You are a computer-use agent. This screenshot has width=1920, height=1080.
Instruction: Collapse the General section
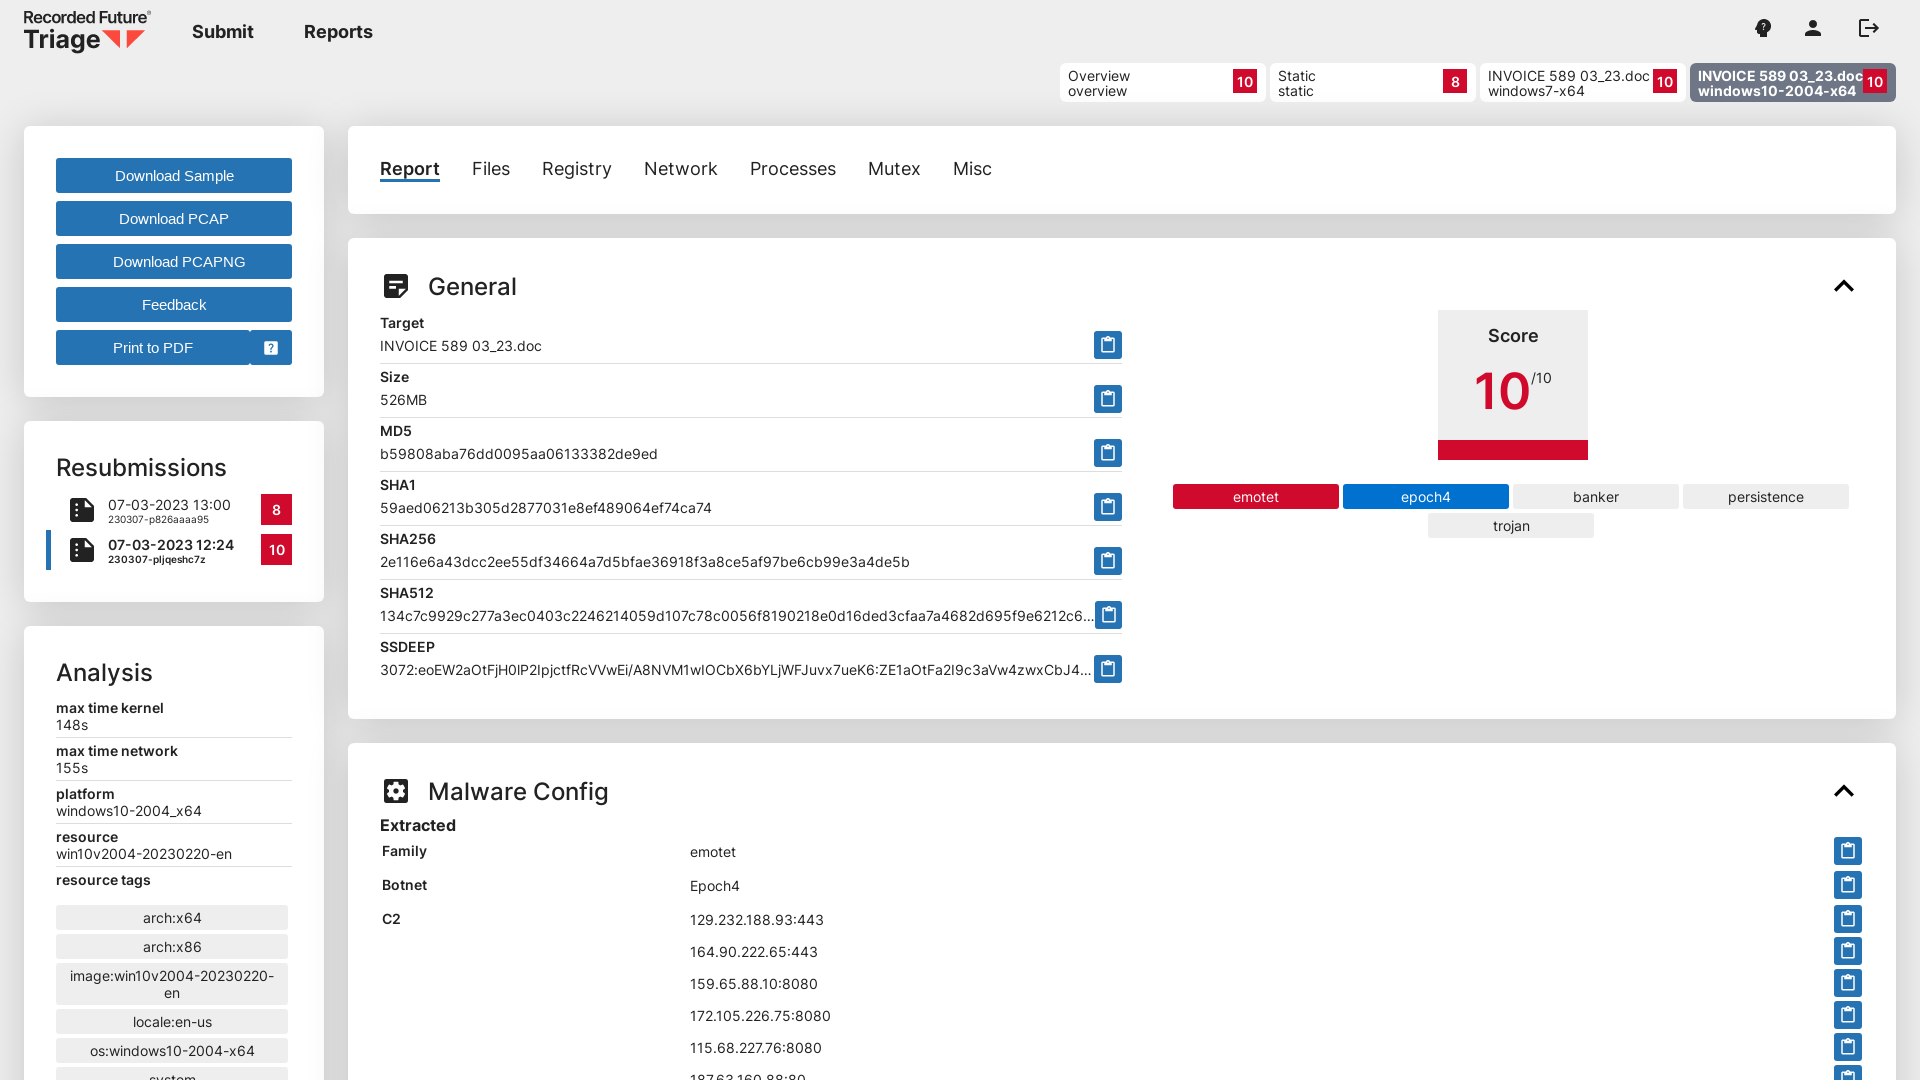(1844, 286)
